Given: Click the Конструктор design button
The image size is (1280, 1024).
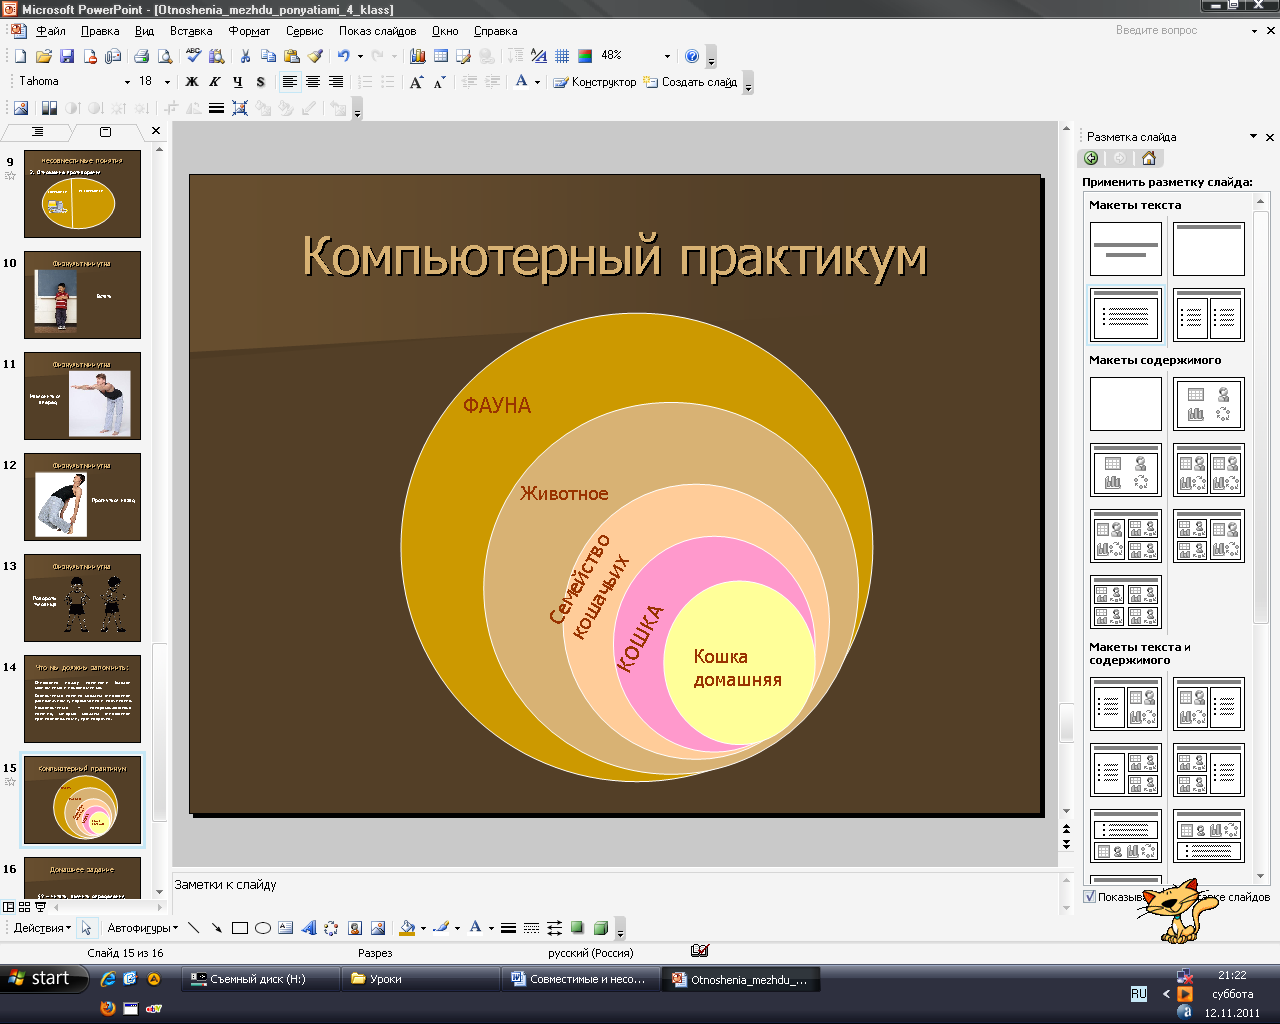Looking at the screenshot, I should click(595, 82).
